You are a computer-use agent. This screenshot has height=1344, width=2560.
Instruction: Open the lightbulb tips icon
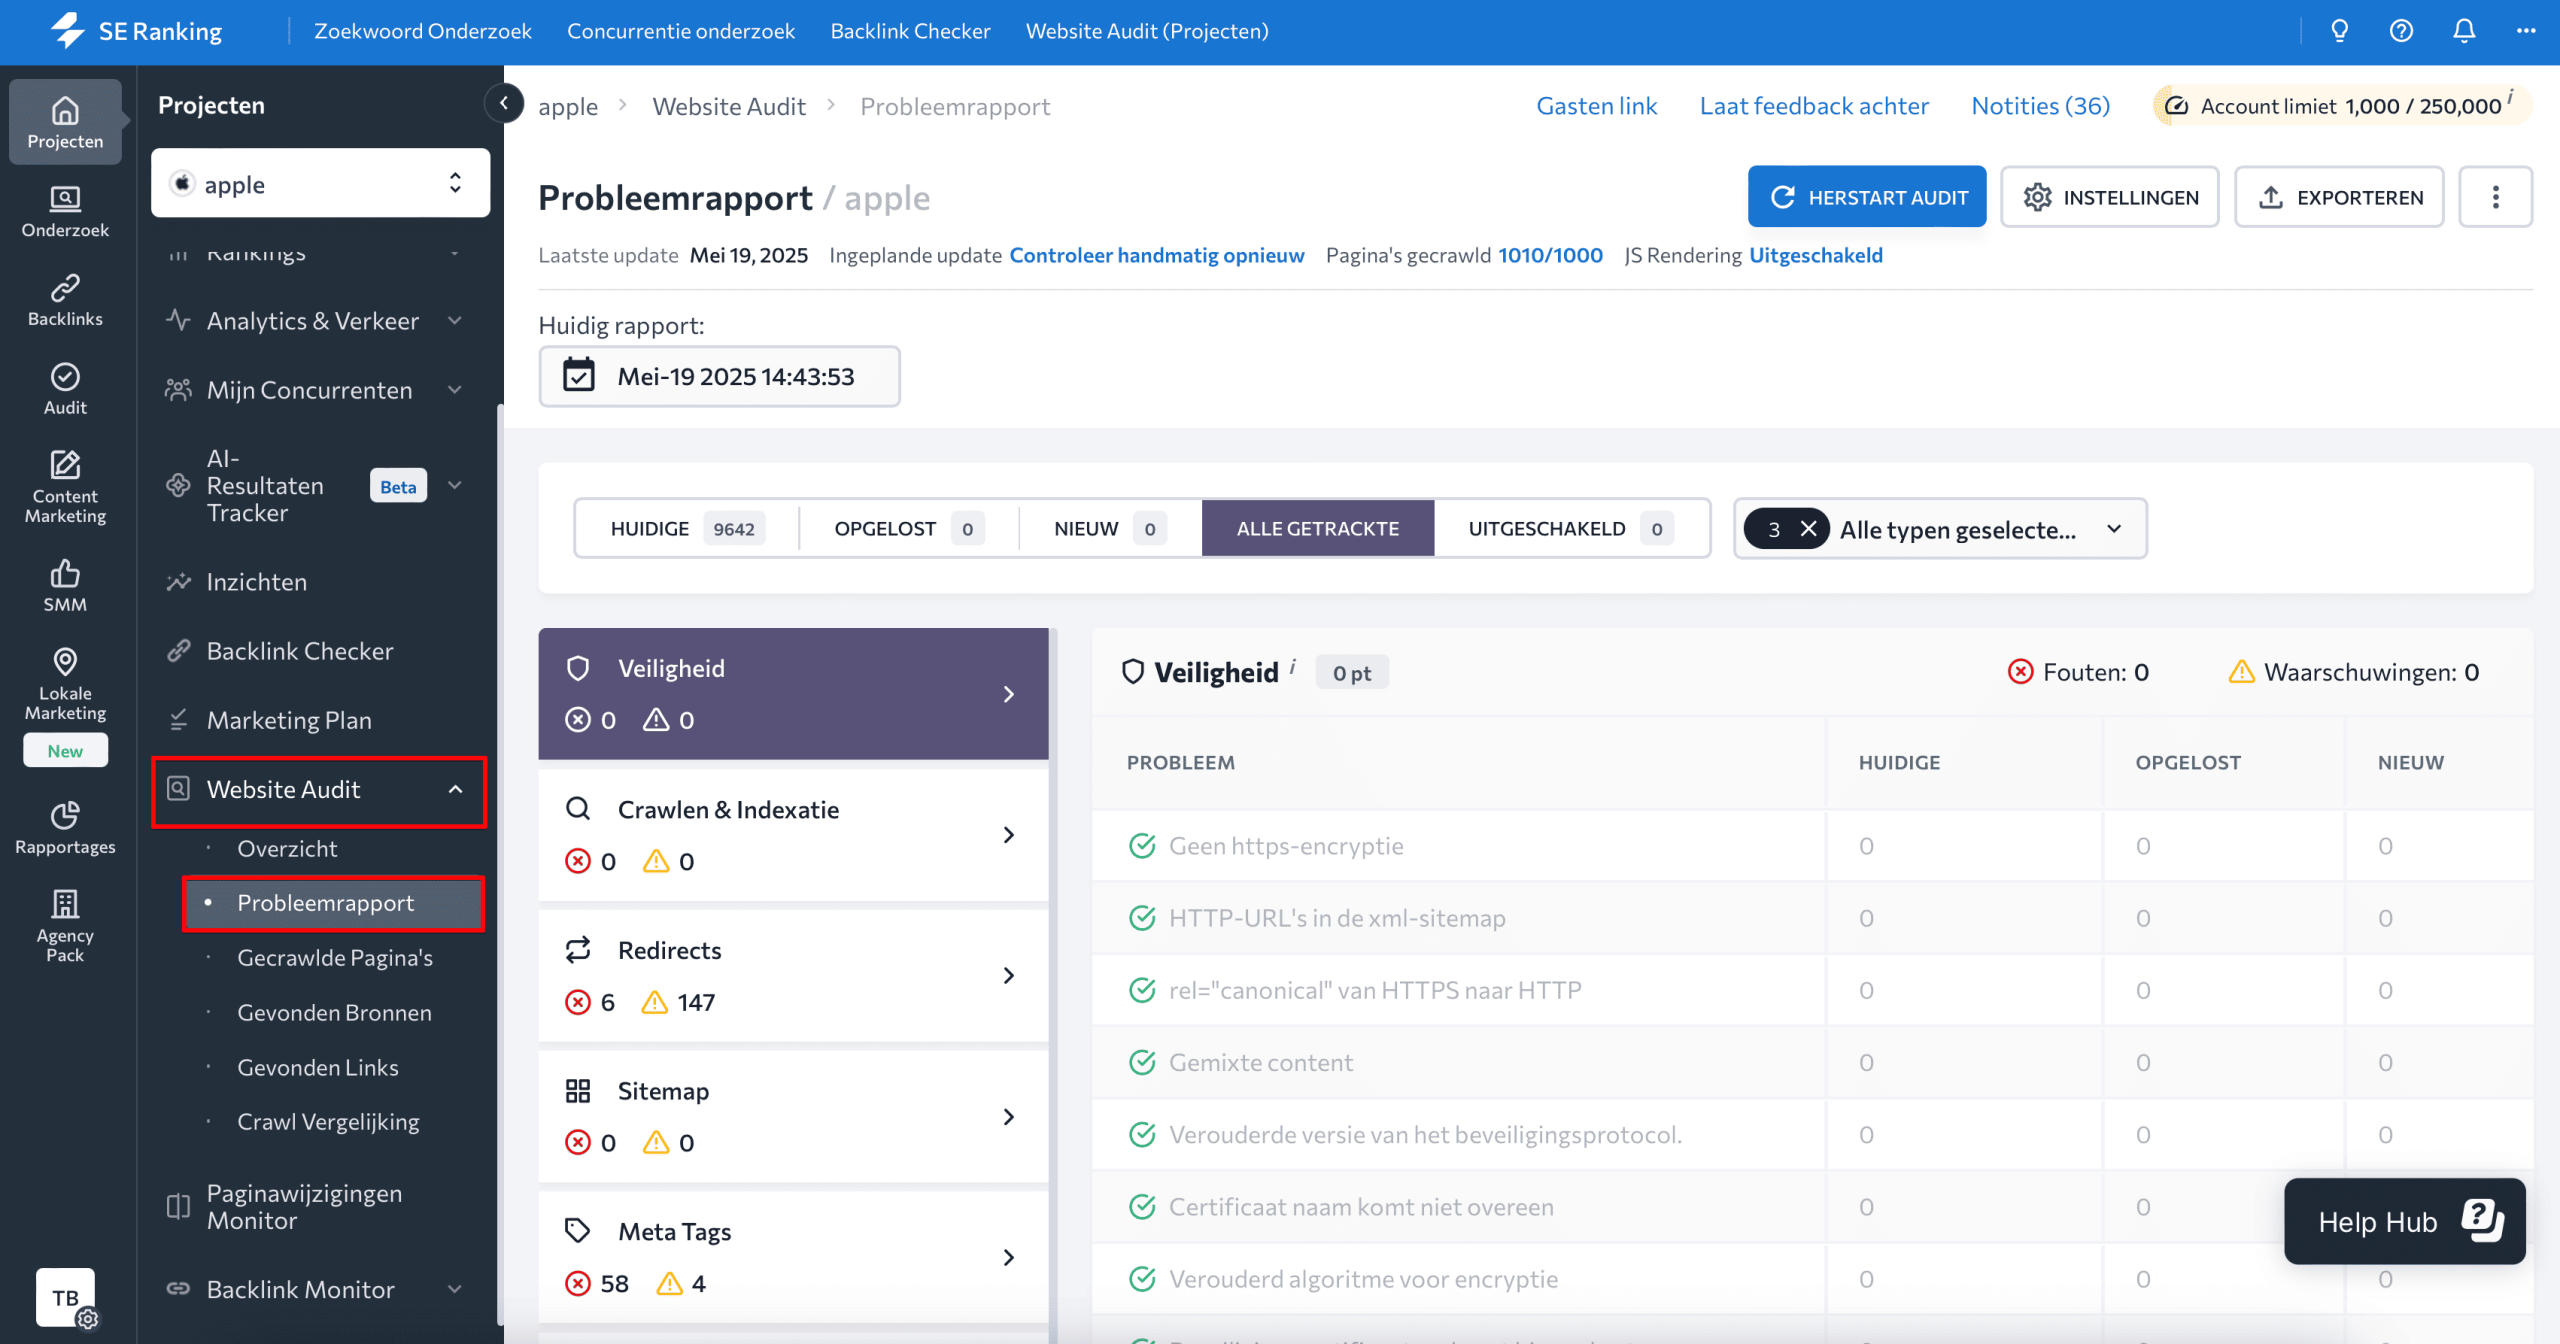(2339, 31)
